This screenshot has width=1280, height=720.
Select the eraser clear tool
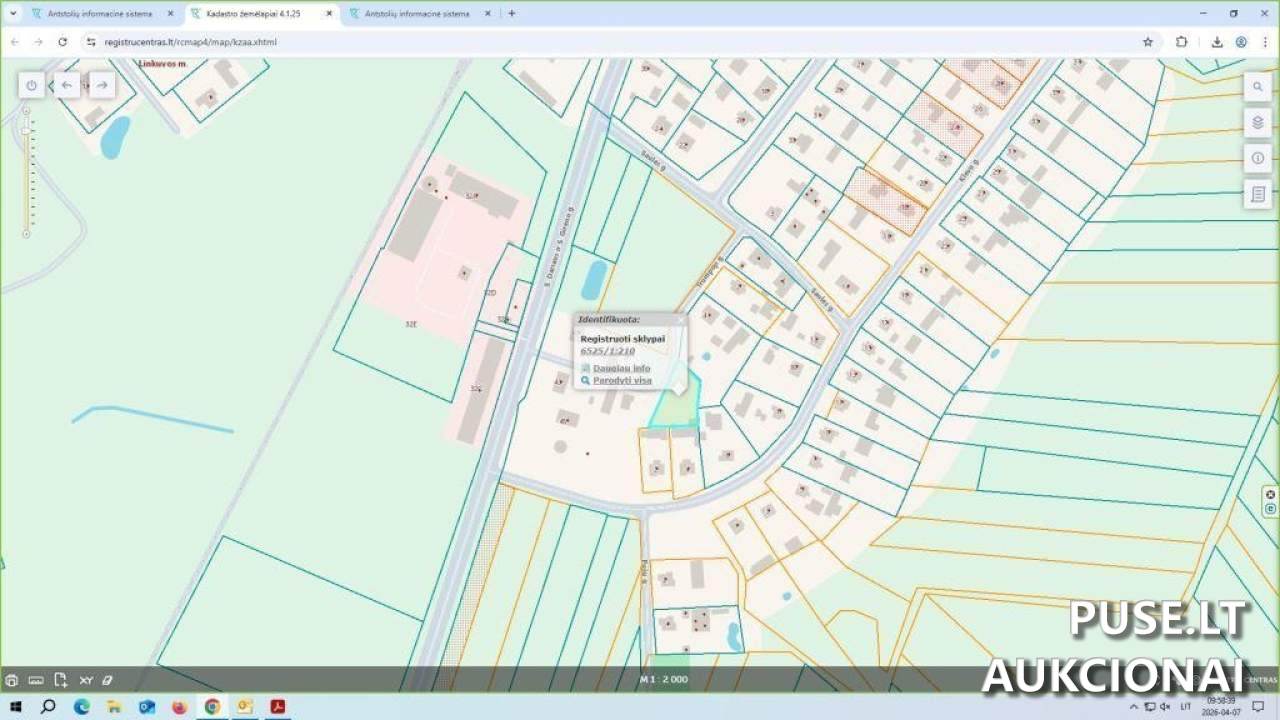108,680
